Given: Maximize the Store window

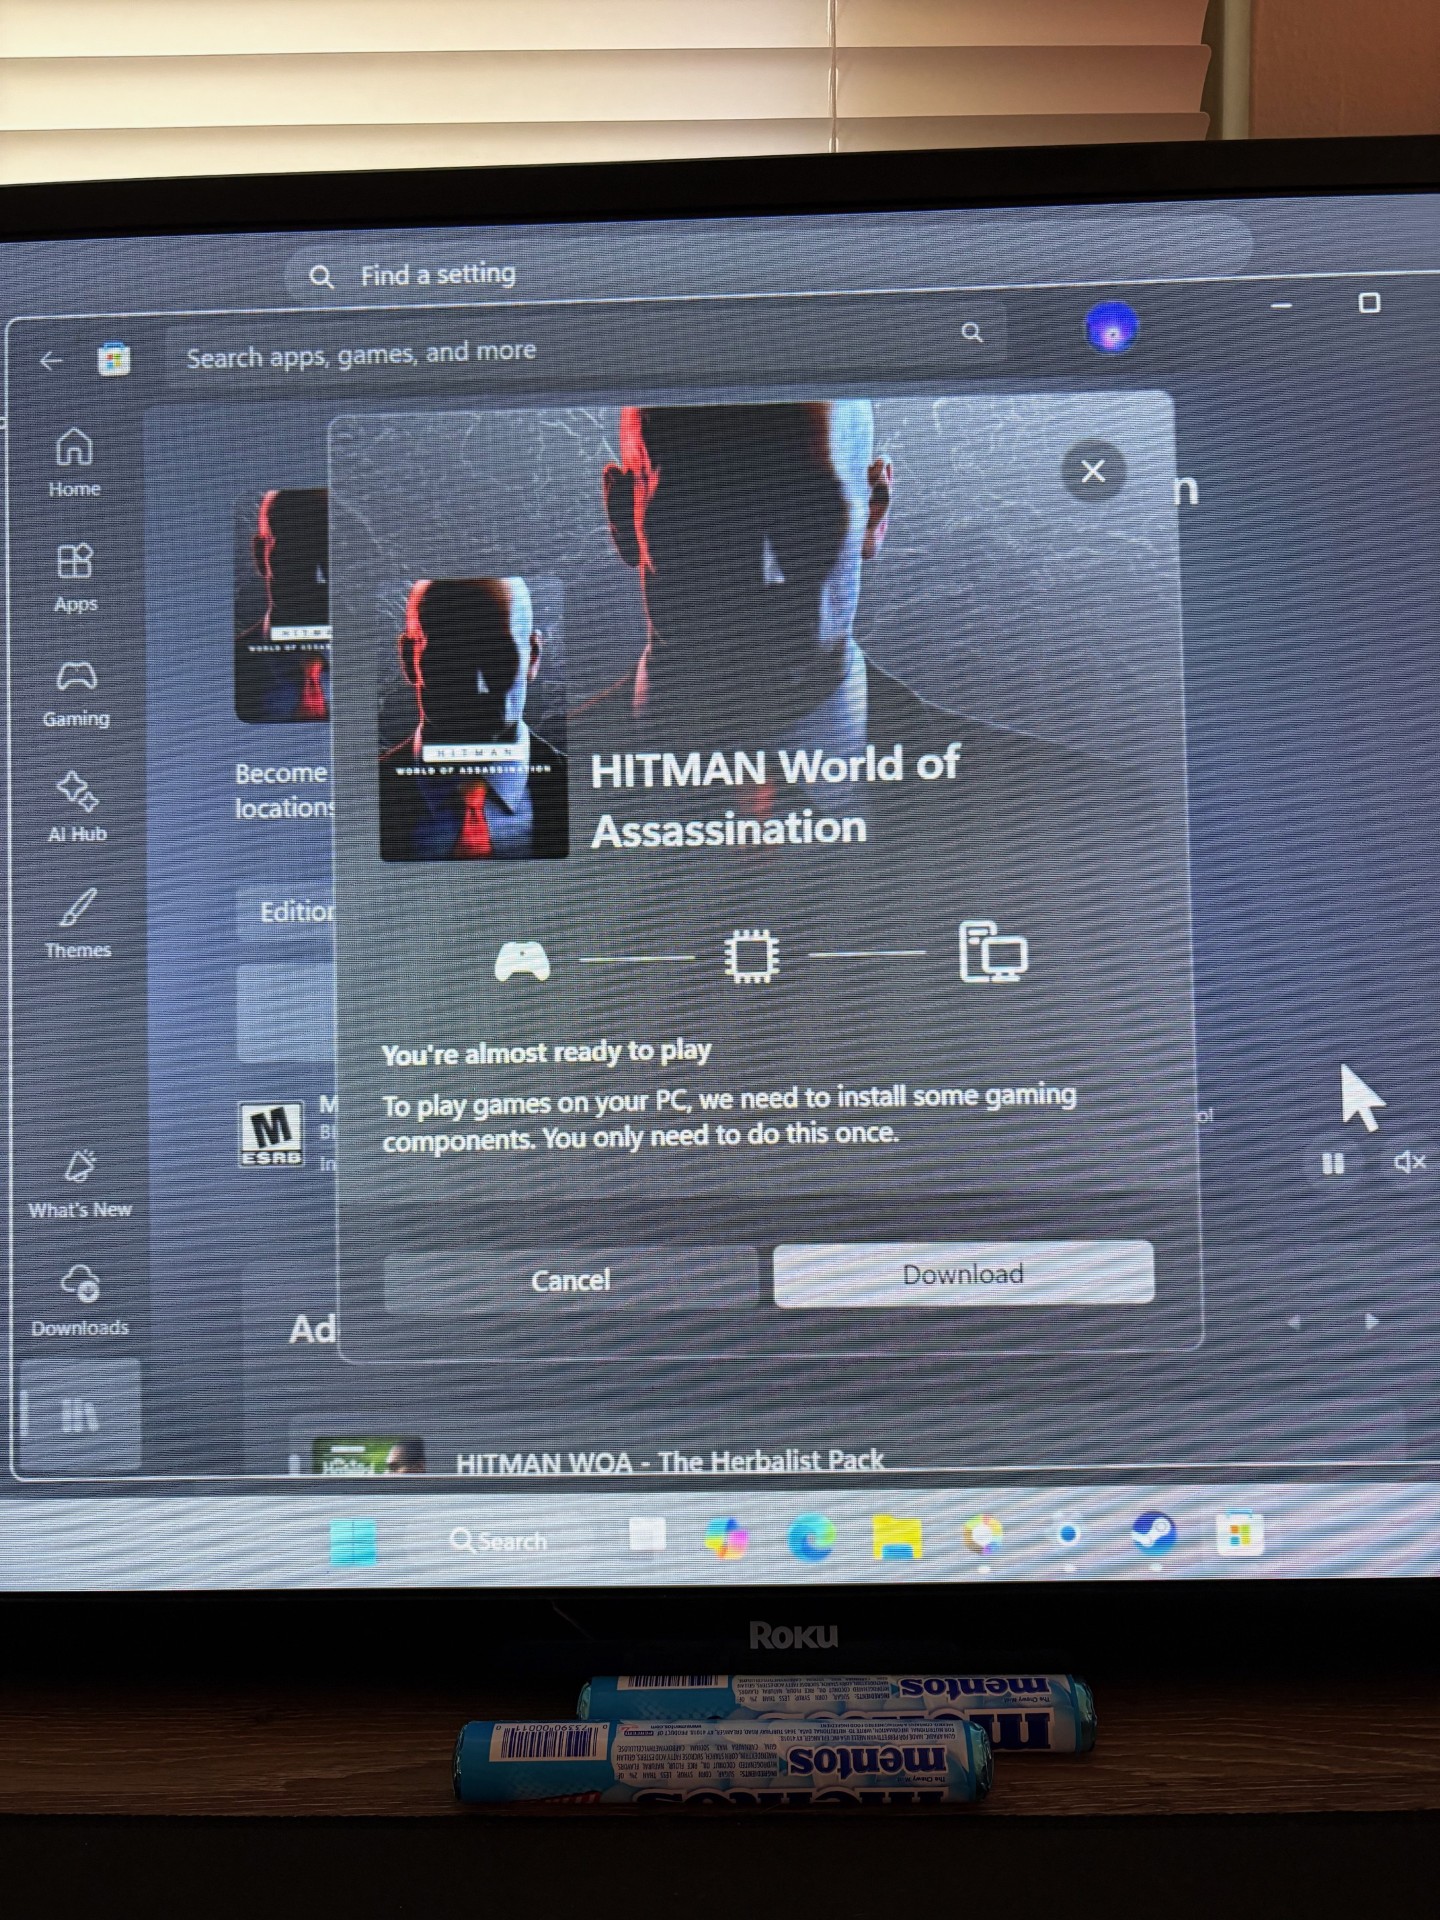Looking at the screenshot, I should (1370, 302).
